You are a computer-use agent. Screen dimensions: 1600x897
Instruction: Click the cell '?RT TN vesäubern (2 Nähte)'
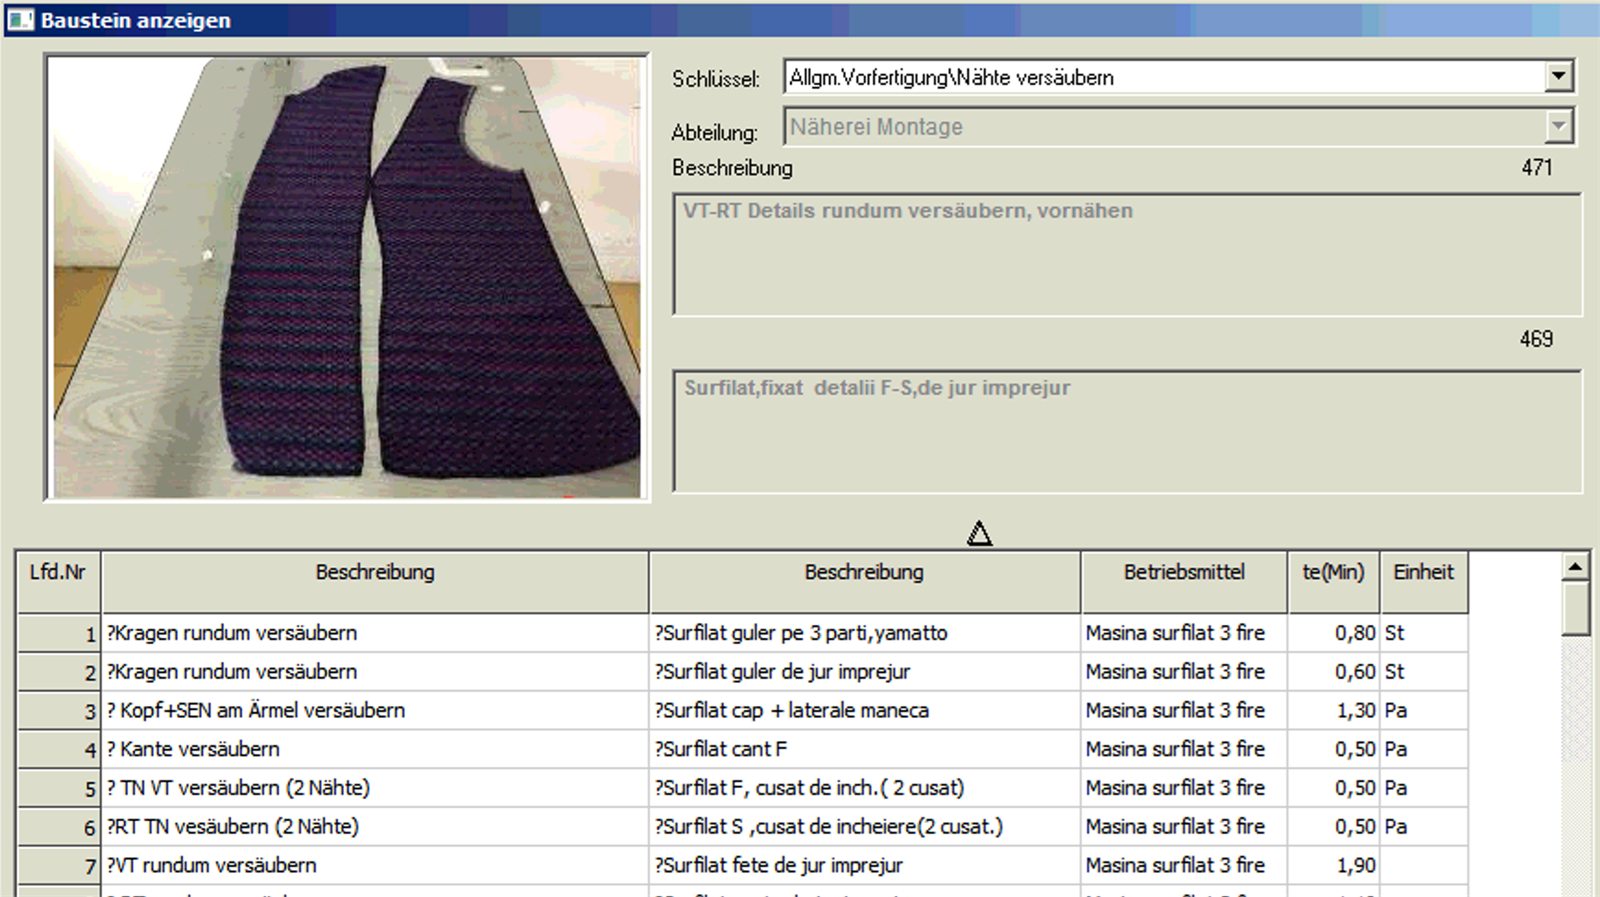click(375, 827)
